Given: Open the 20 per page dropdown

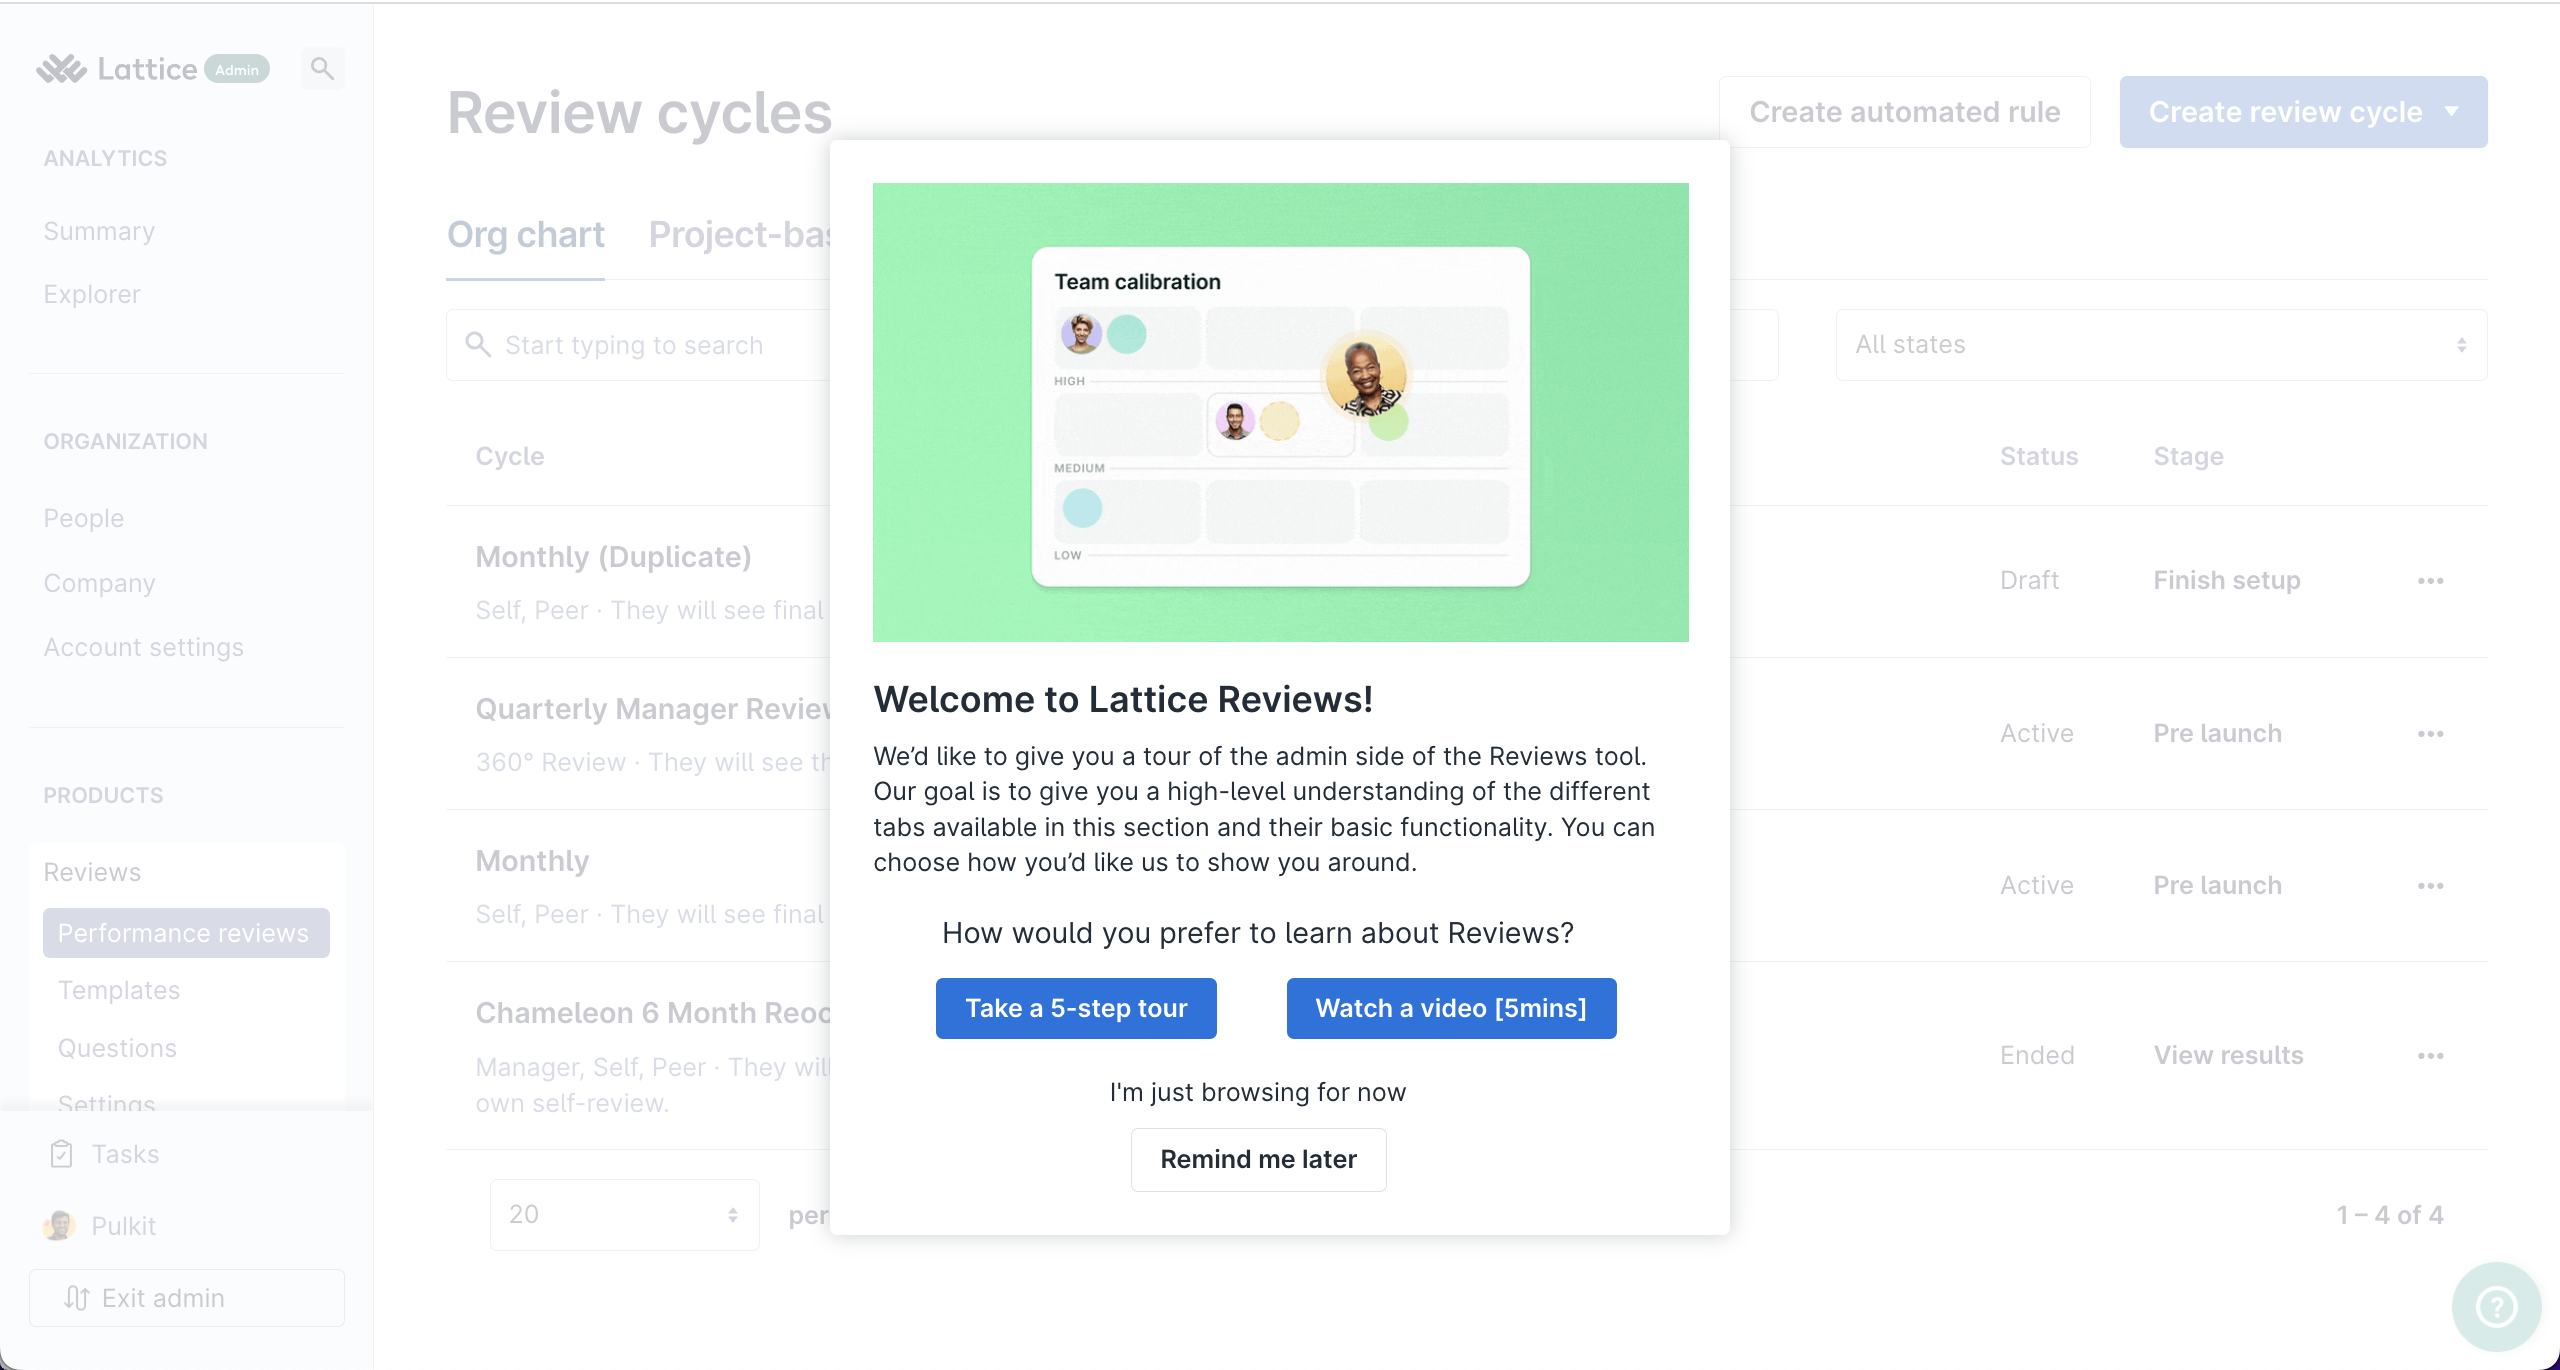Looking at the screenshot, I should (x=624, y=1214).
